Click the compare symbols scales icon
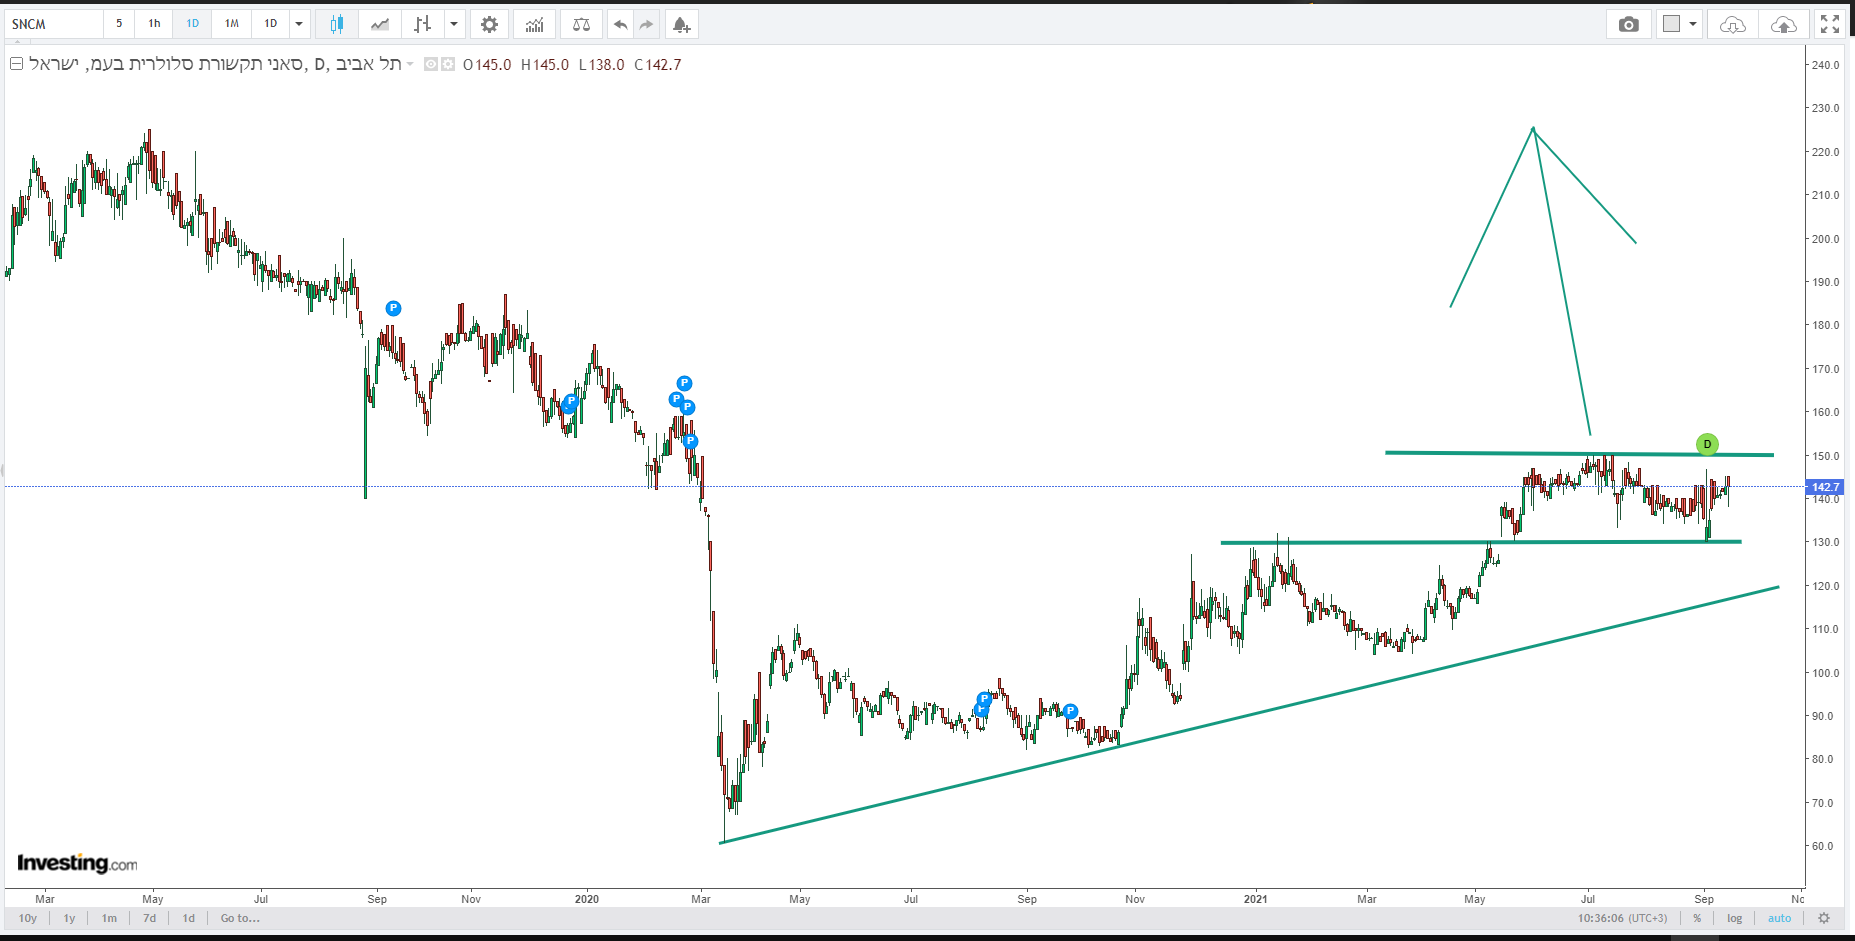The height and width of the screenshot is (941, 1855). pyautogui.click(x=581, y=24)
